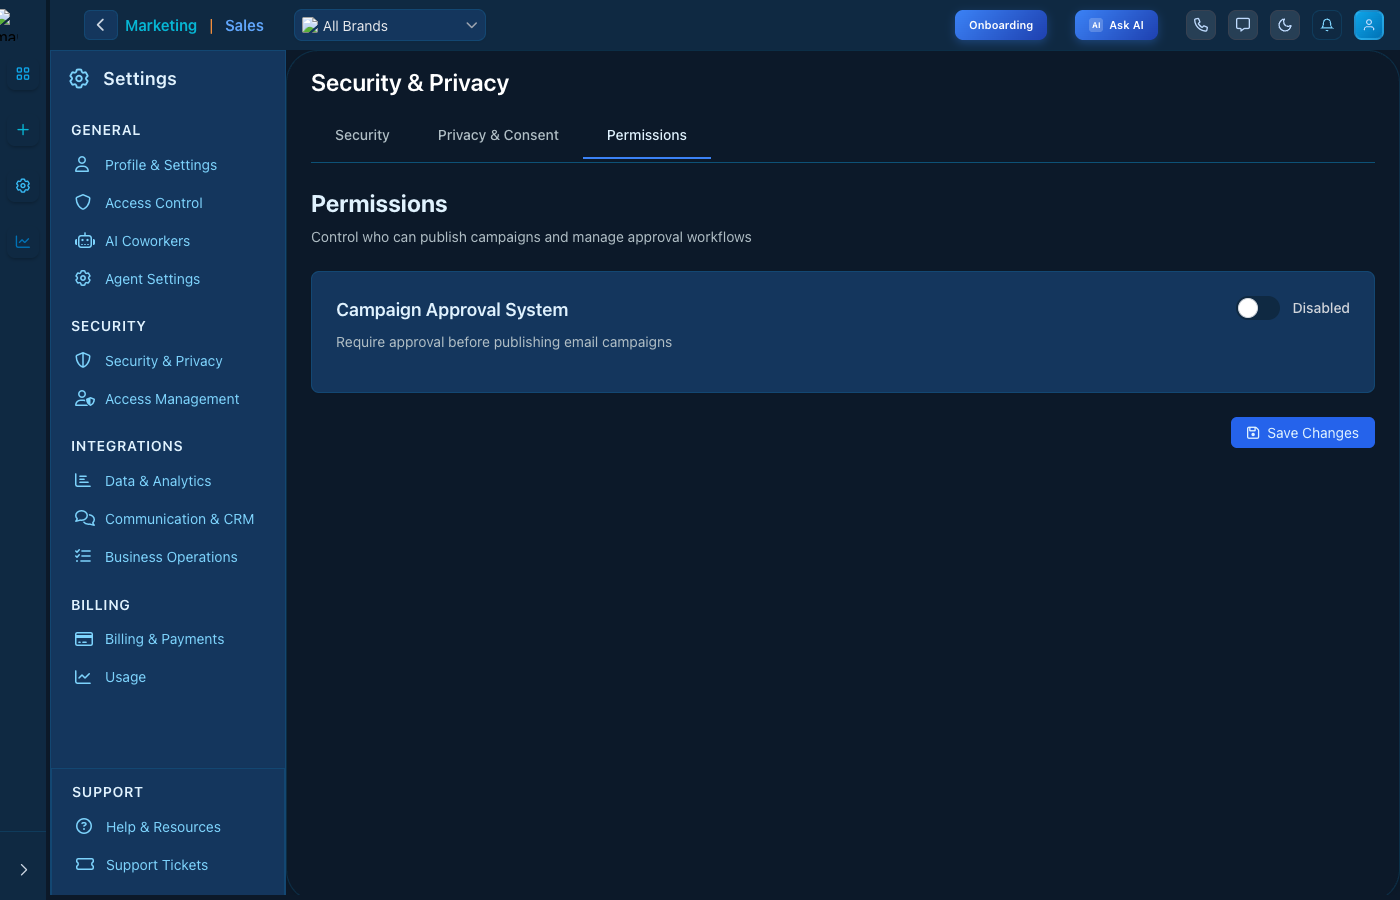
Task: Open the All Brands dropdown
Action: point(390,25)
